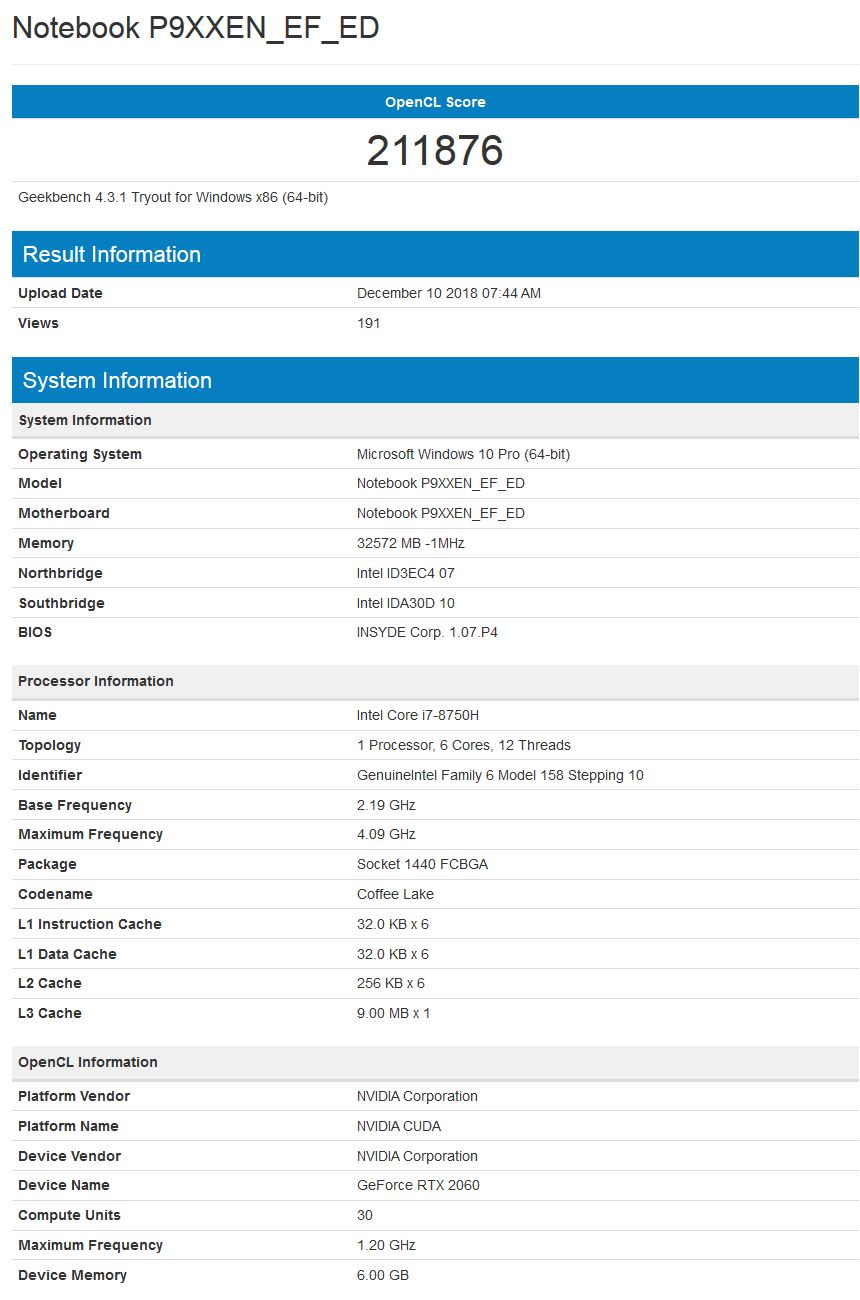860x1300 pixels.
Task: Select Intel IDA30D 10 value
Action: tap(406, 603)
